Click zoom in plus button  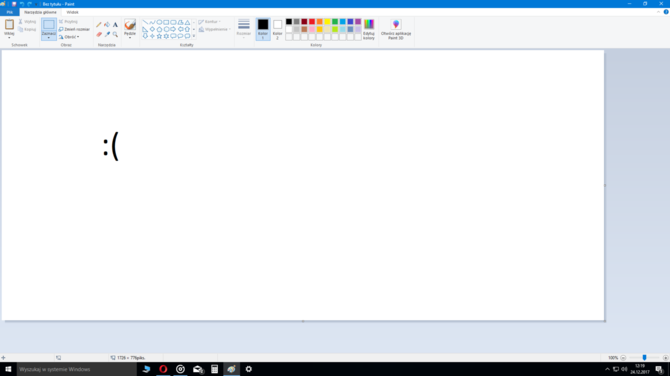pyautogui.click(x=665, y=358)
